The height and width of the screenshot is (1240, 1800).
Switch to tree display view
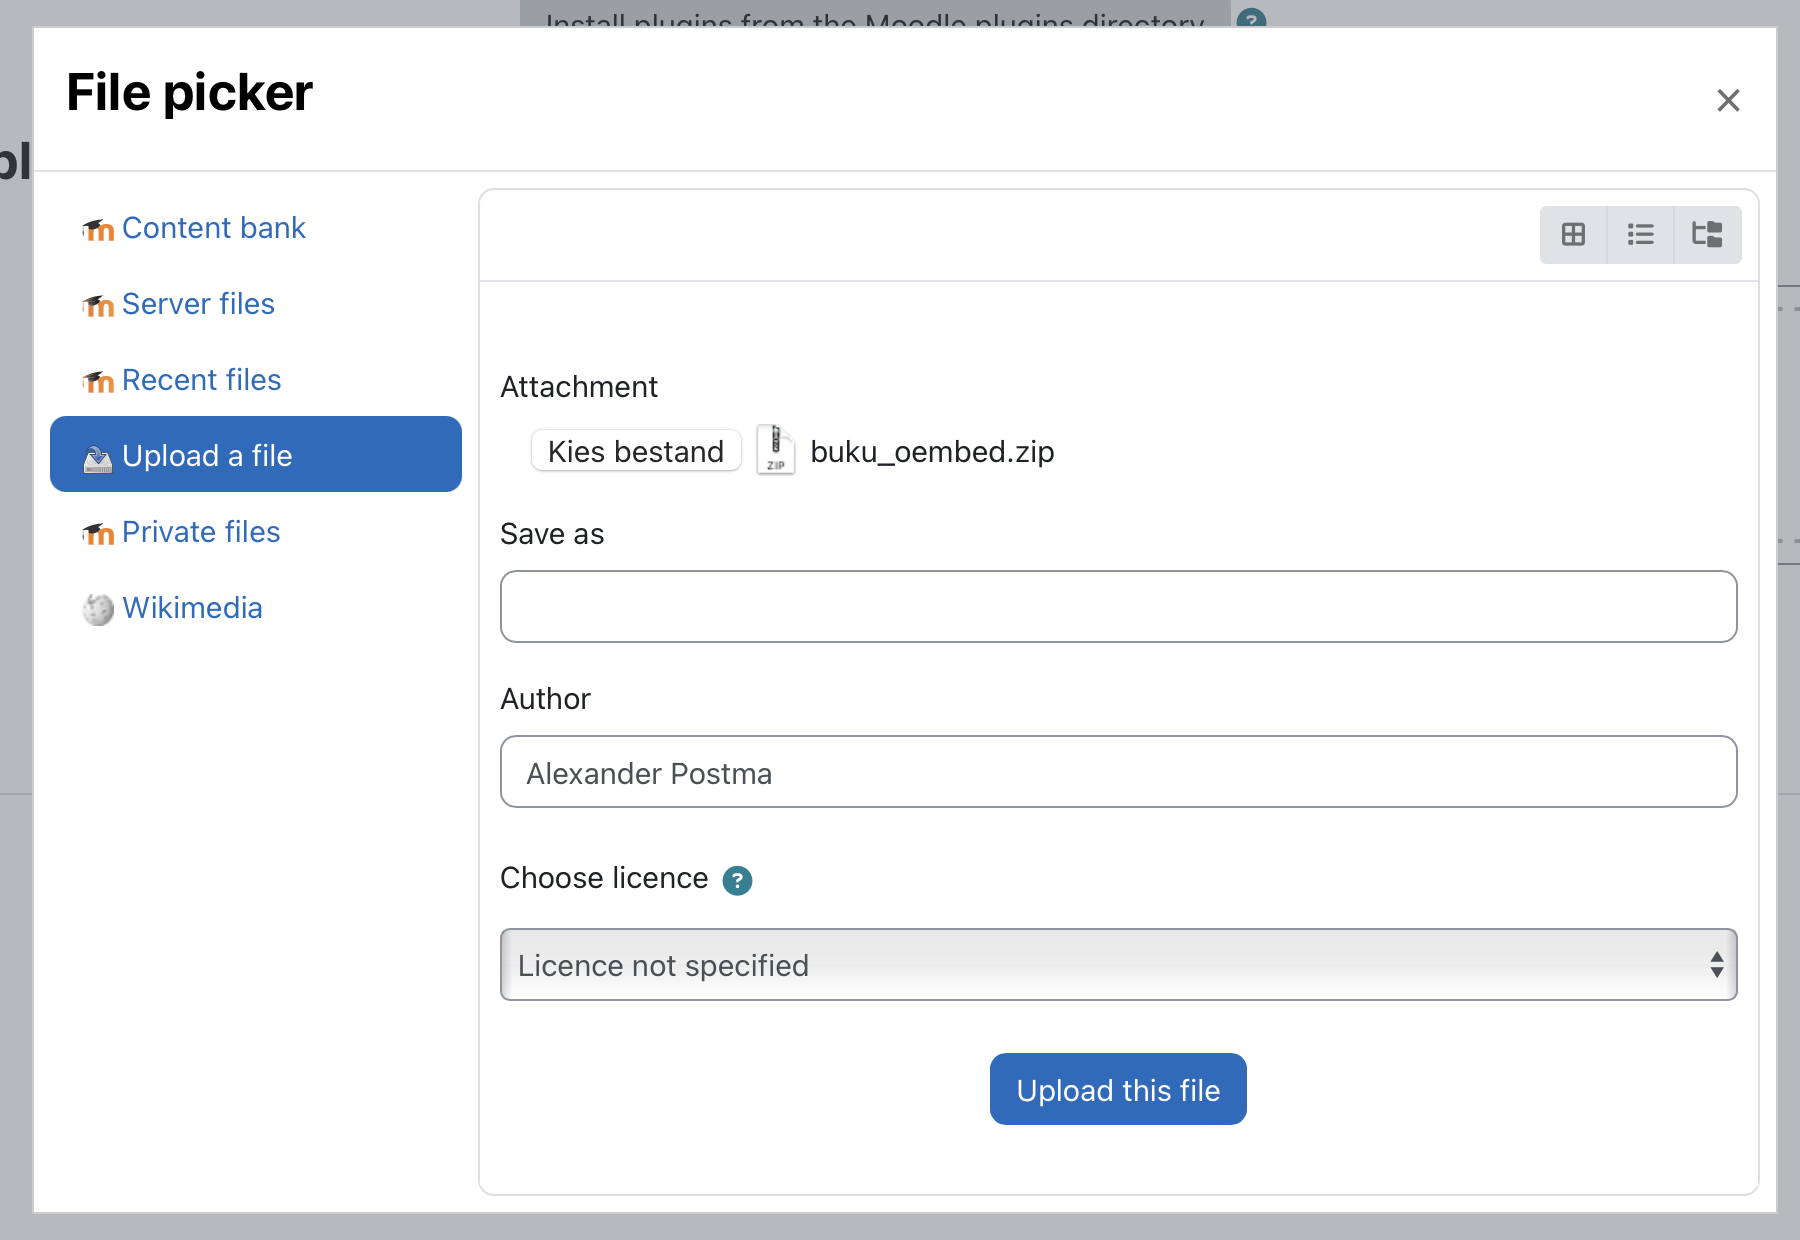(1708, 234)
